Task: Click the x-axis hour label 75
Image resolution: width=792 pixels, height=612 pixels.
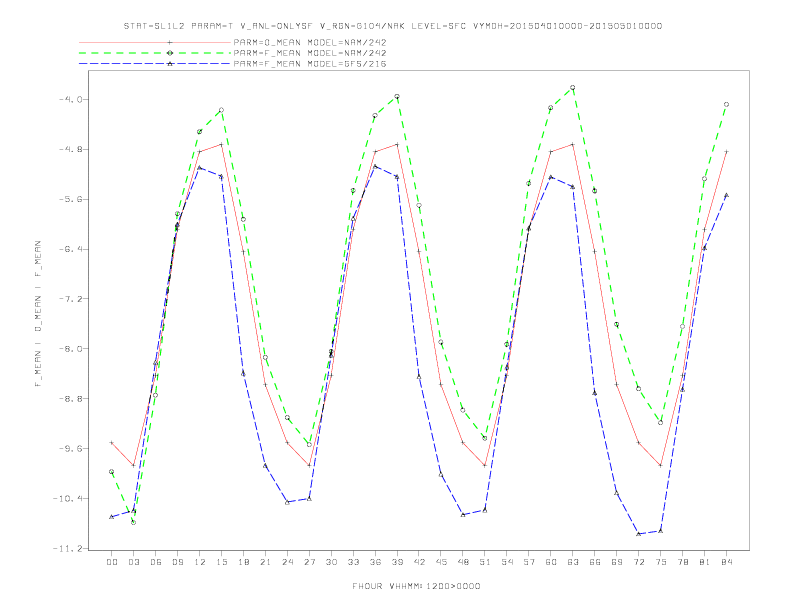Action: click(661, 562)
